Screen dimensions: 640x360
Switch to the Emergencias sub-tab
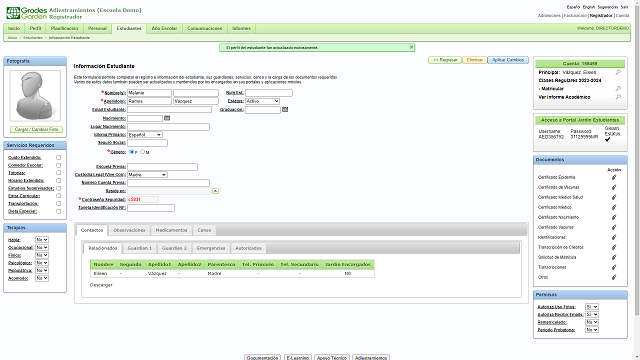(211, 248)
